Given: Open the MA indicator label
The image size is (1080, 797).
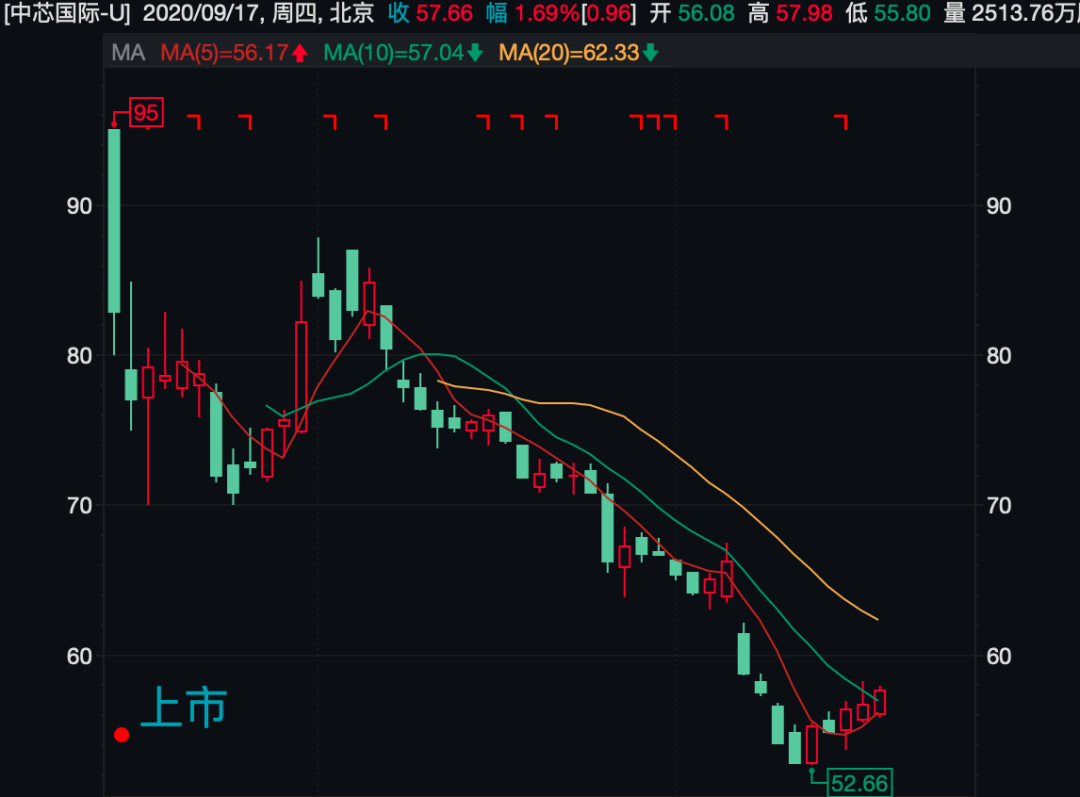Looking at the screenshot, I should point(128,53).
